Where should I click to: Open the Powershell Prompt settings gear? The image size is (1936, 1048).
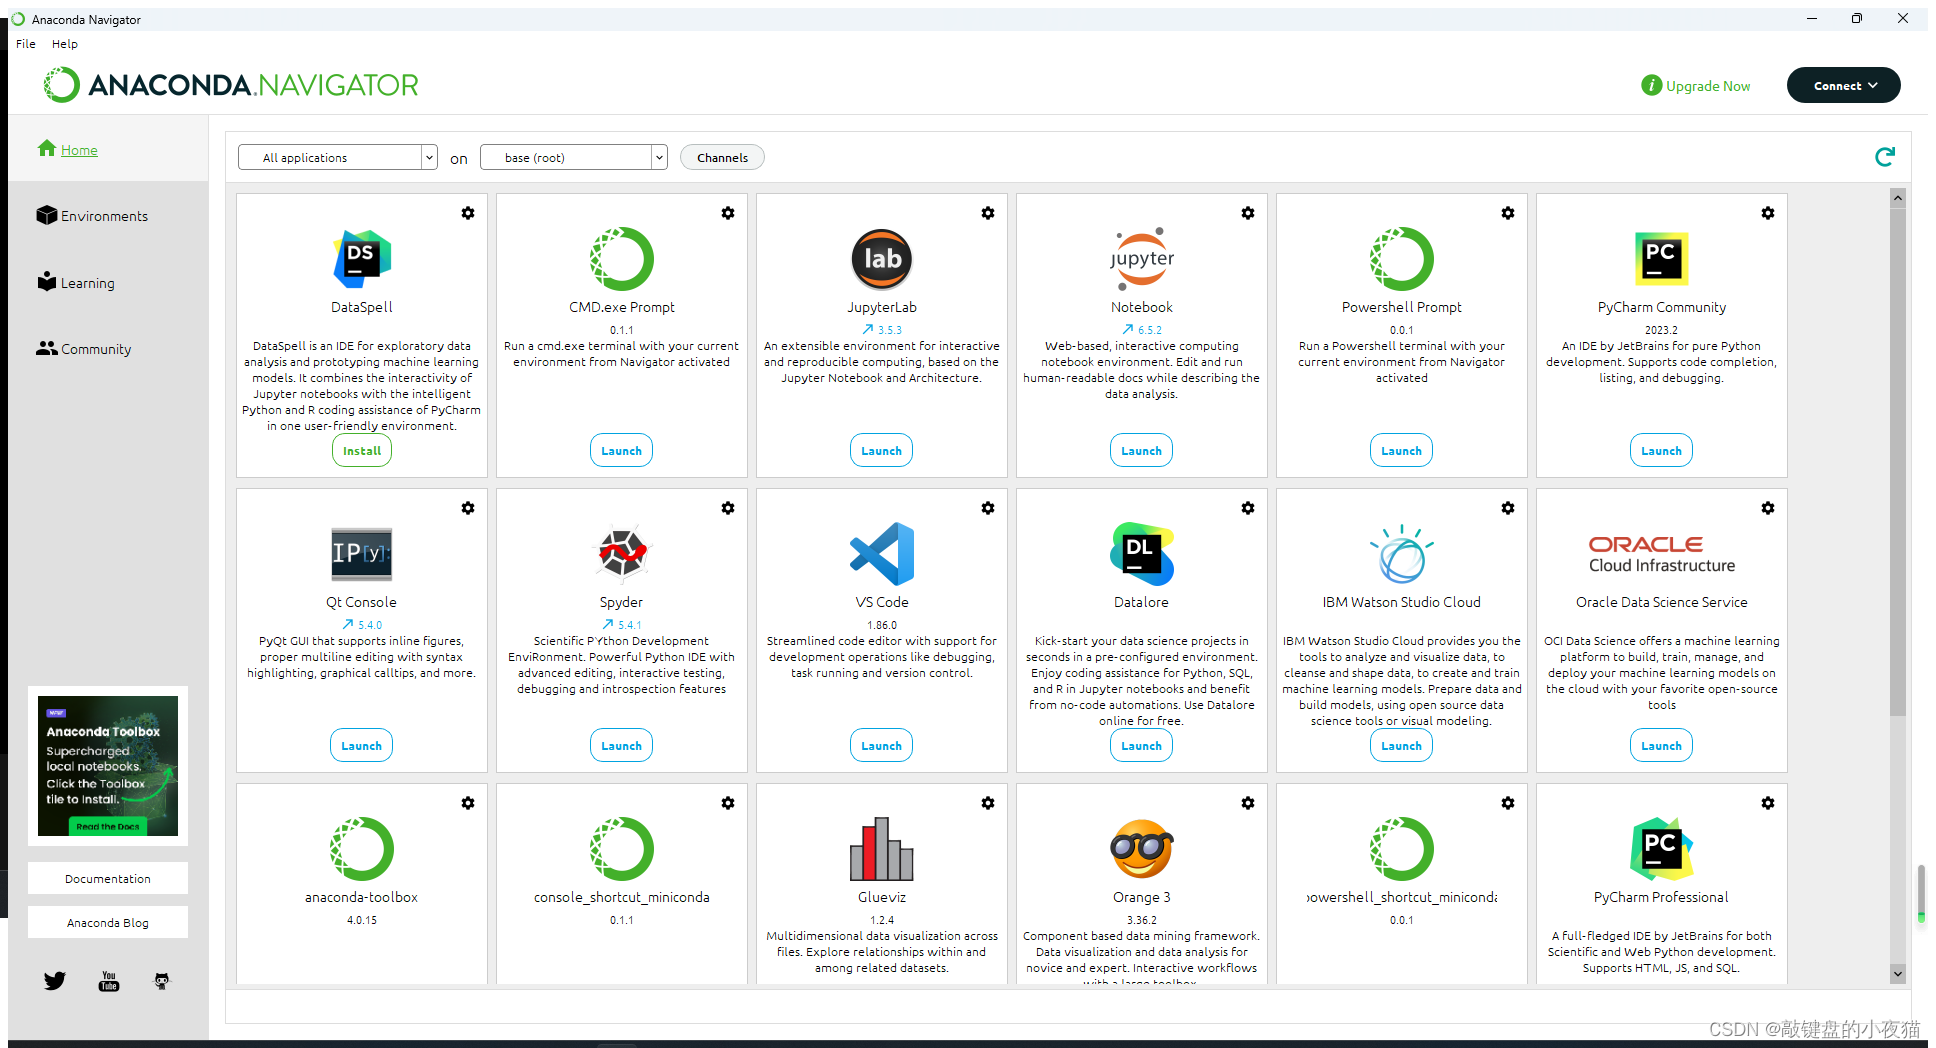coord(1508,213)
